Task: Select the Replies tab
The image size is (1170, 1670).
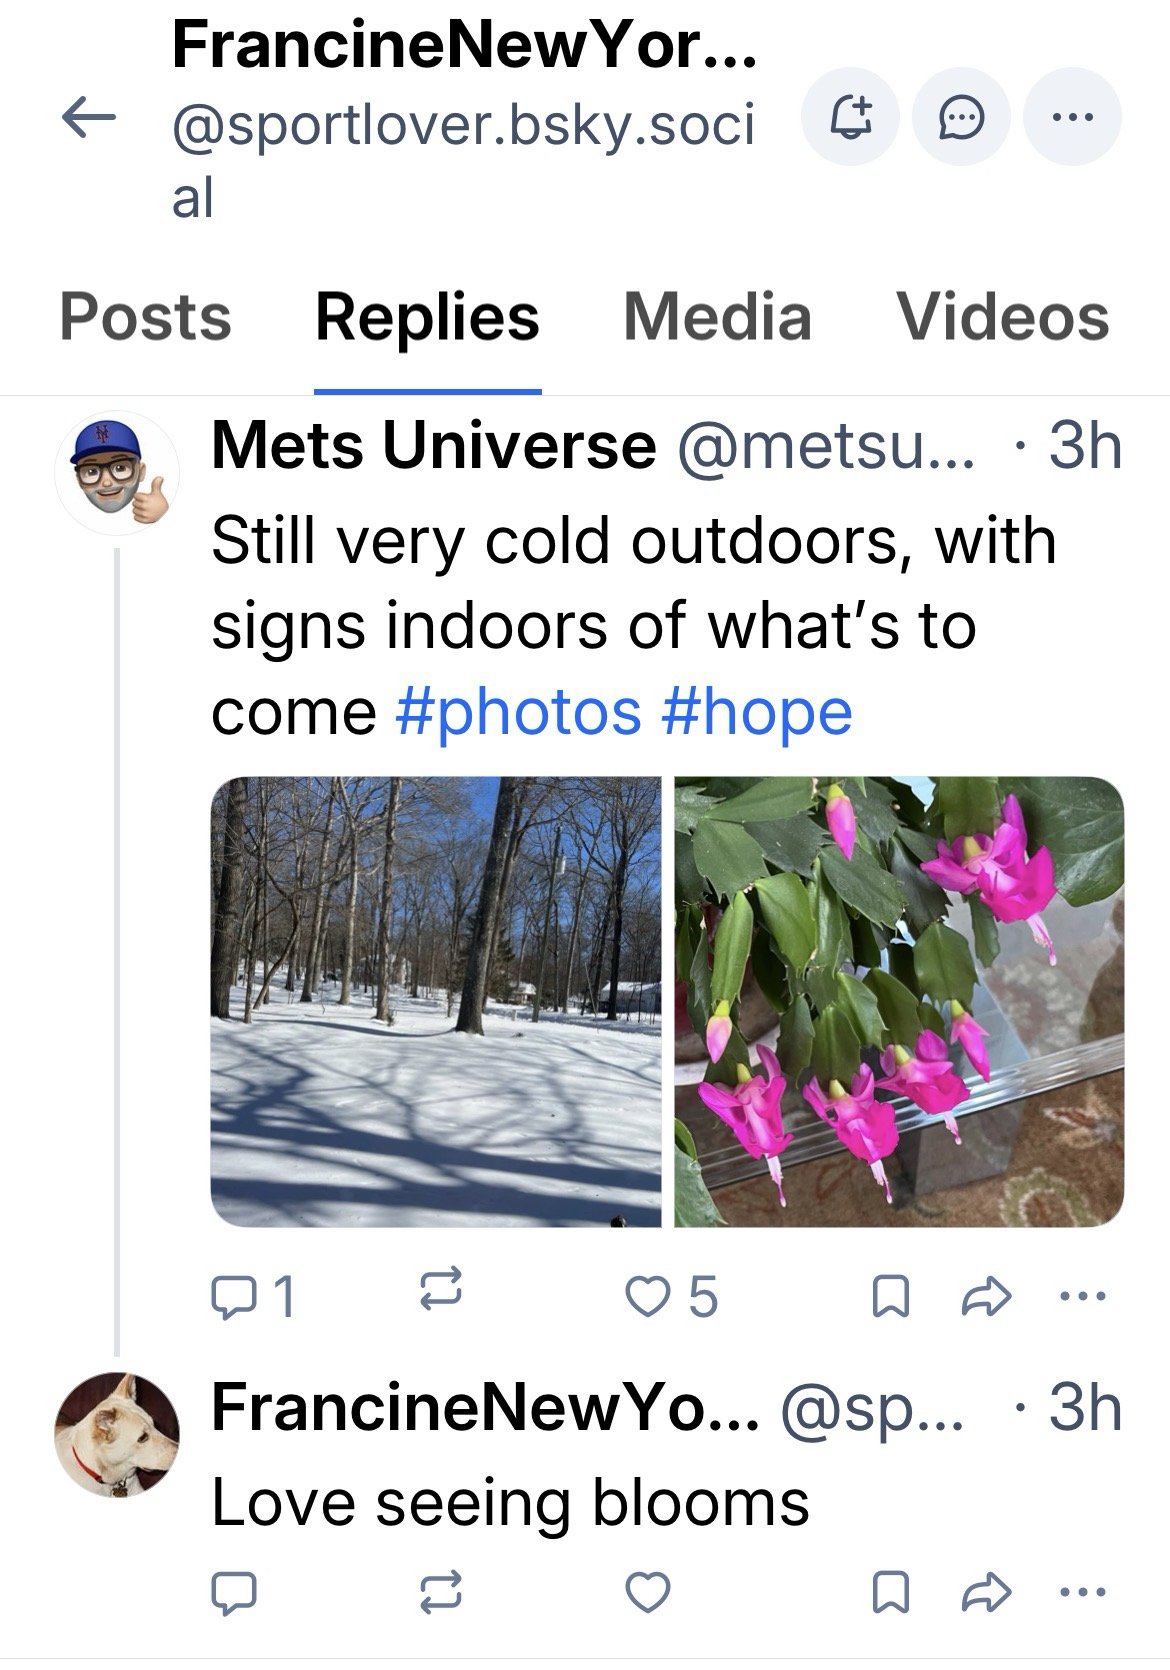Action: [427, 318]
